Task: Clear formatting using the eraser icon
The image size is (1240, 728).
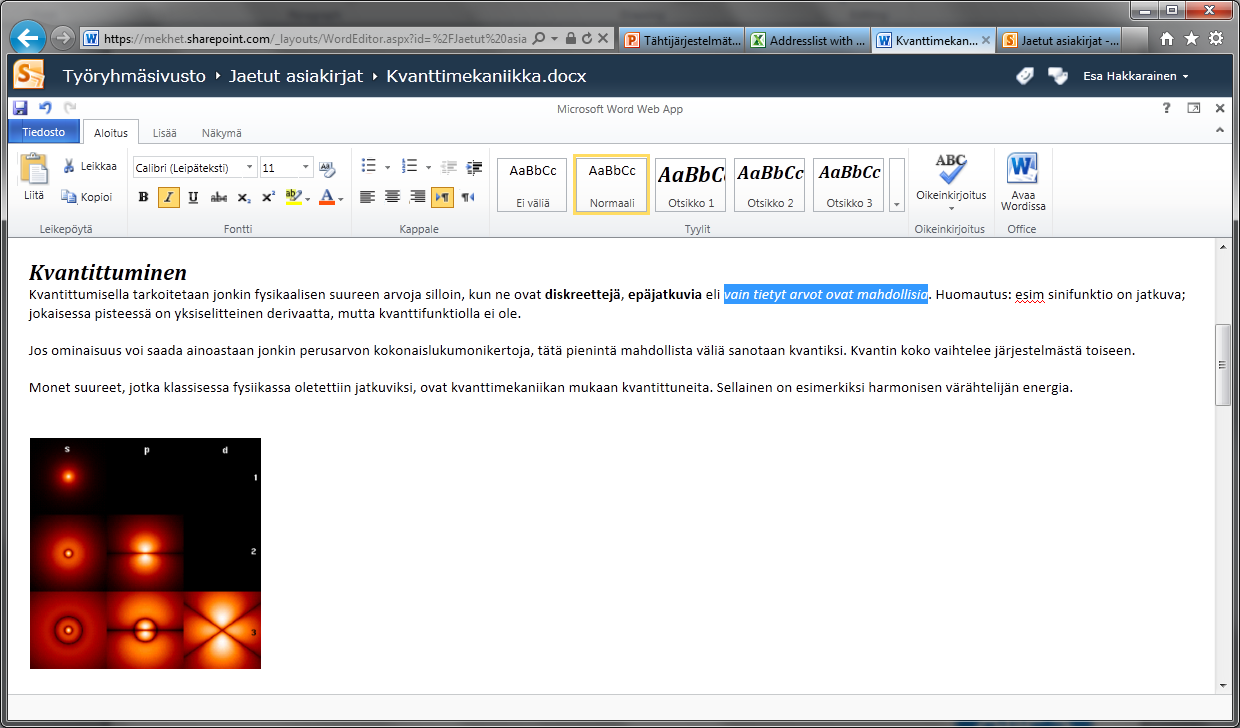Action: point(327,167)
